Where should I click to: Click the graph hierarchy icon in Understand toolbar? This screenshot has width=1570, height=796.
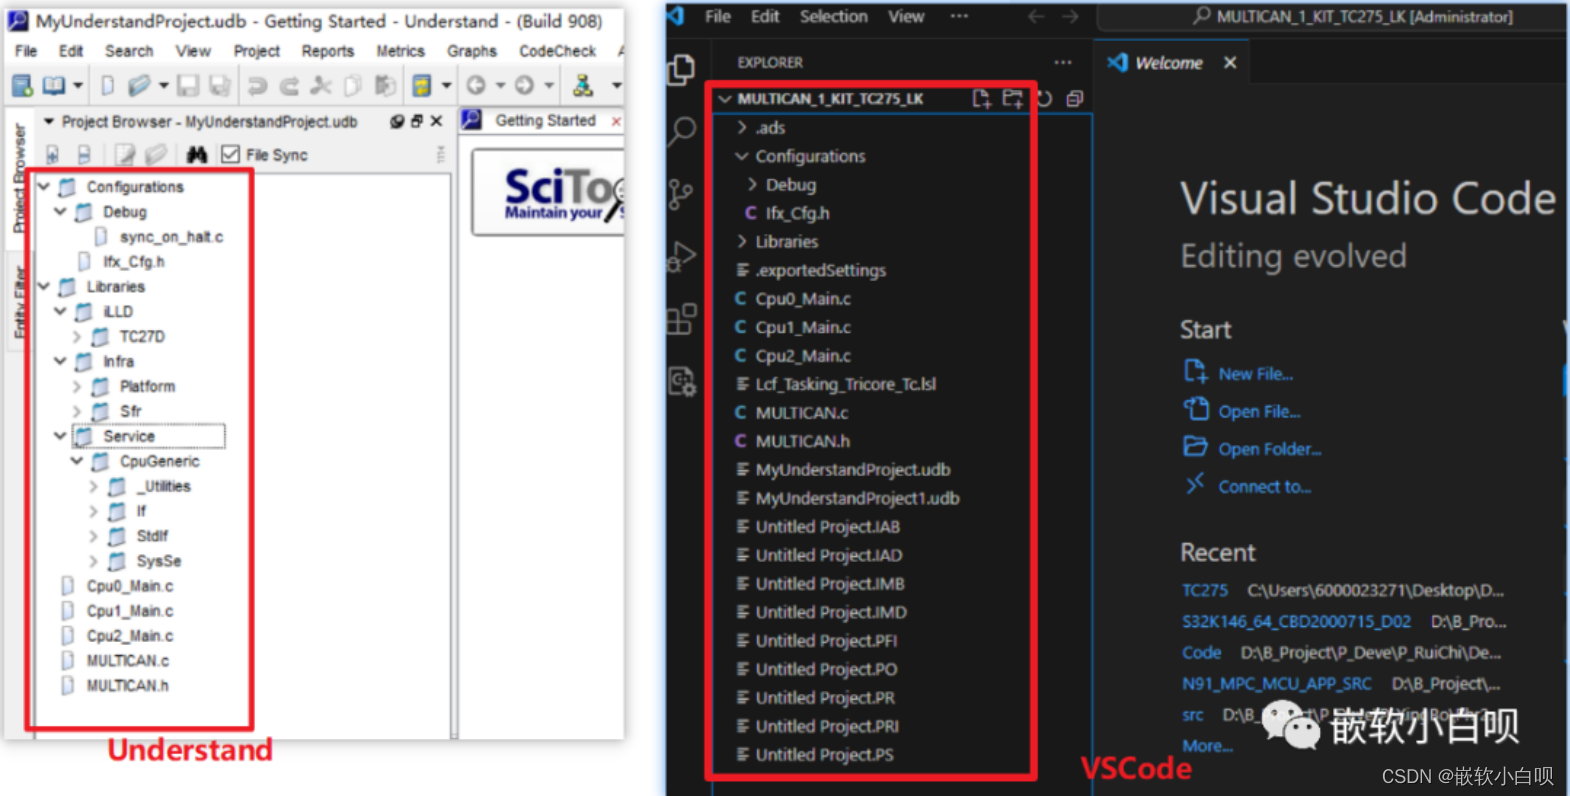[583, 86]
